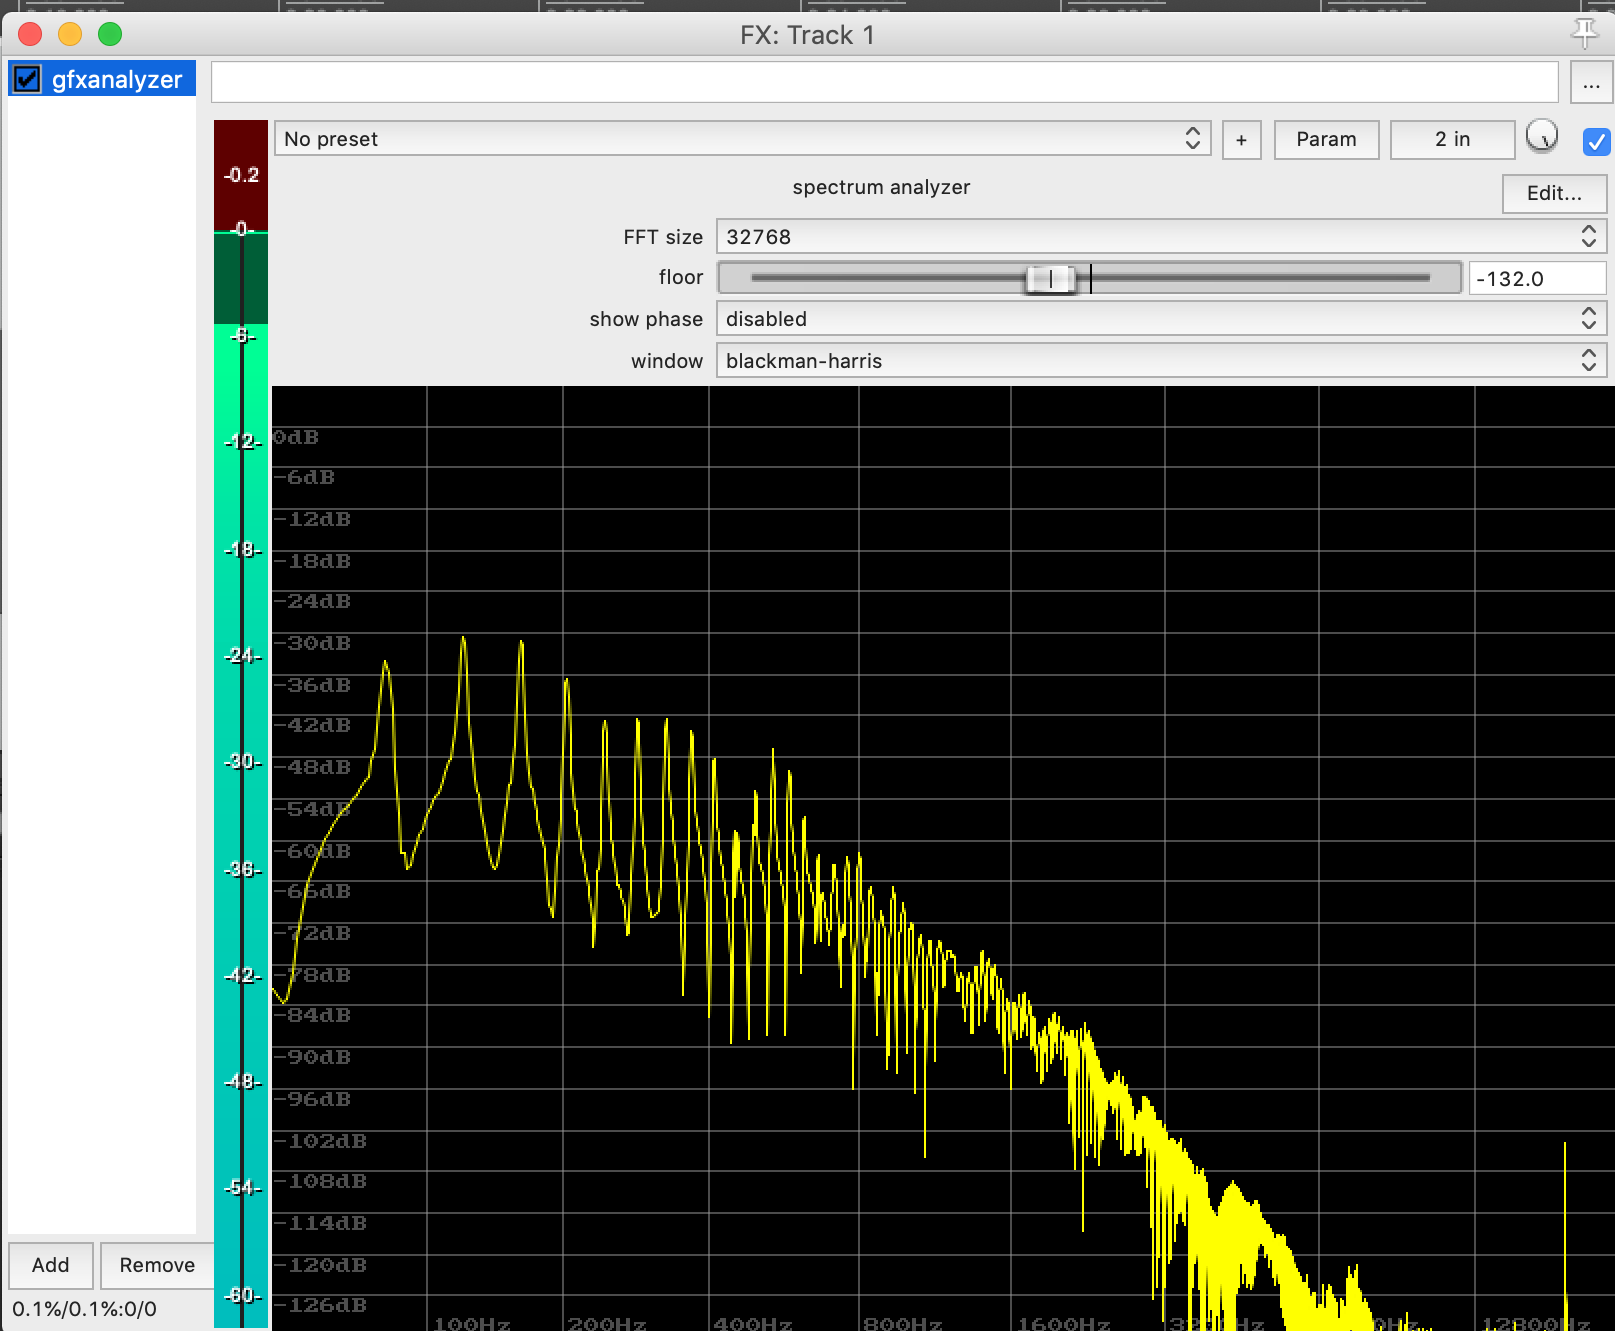The image size is (1615, 1331).
Task: Zoom the FX window with the green button
Action: click(110, 34)
